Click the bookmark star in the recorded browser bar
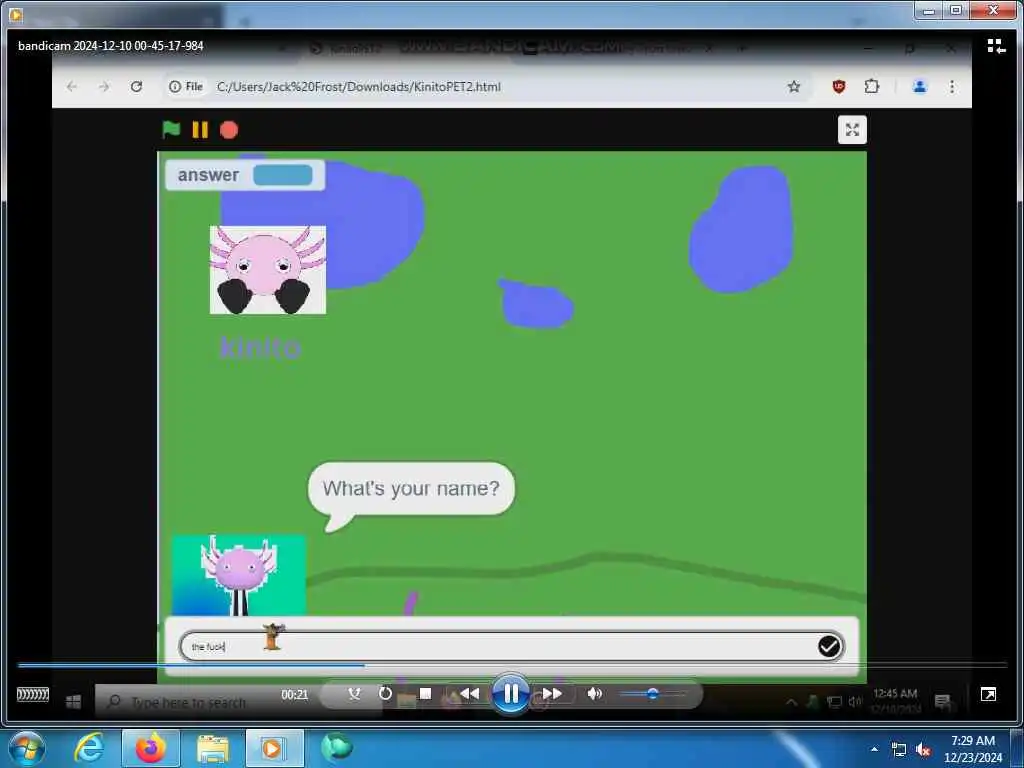Screen dimensions: 1024x768 coord(793,87)
